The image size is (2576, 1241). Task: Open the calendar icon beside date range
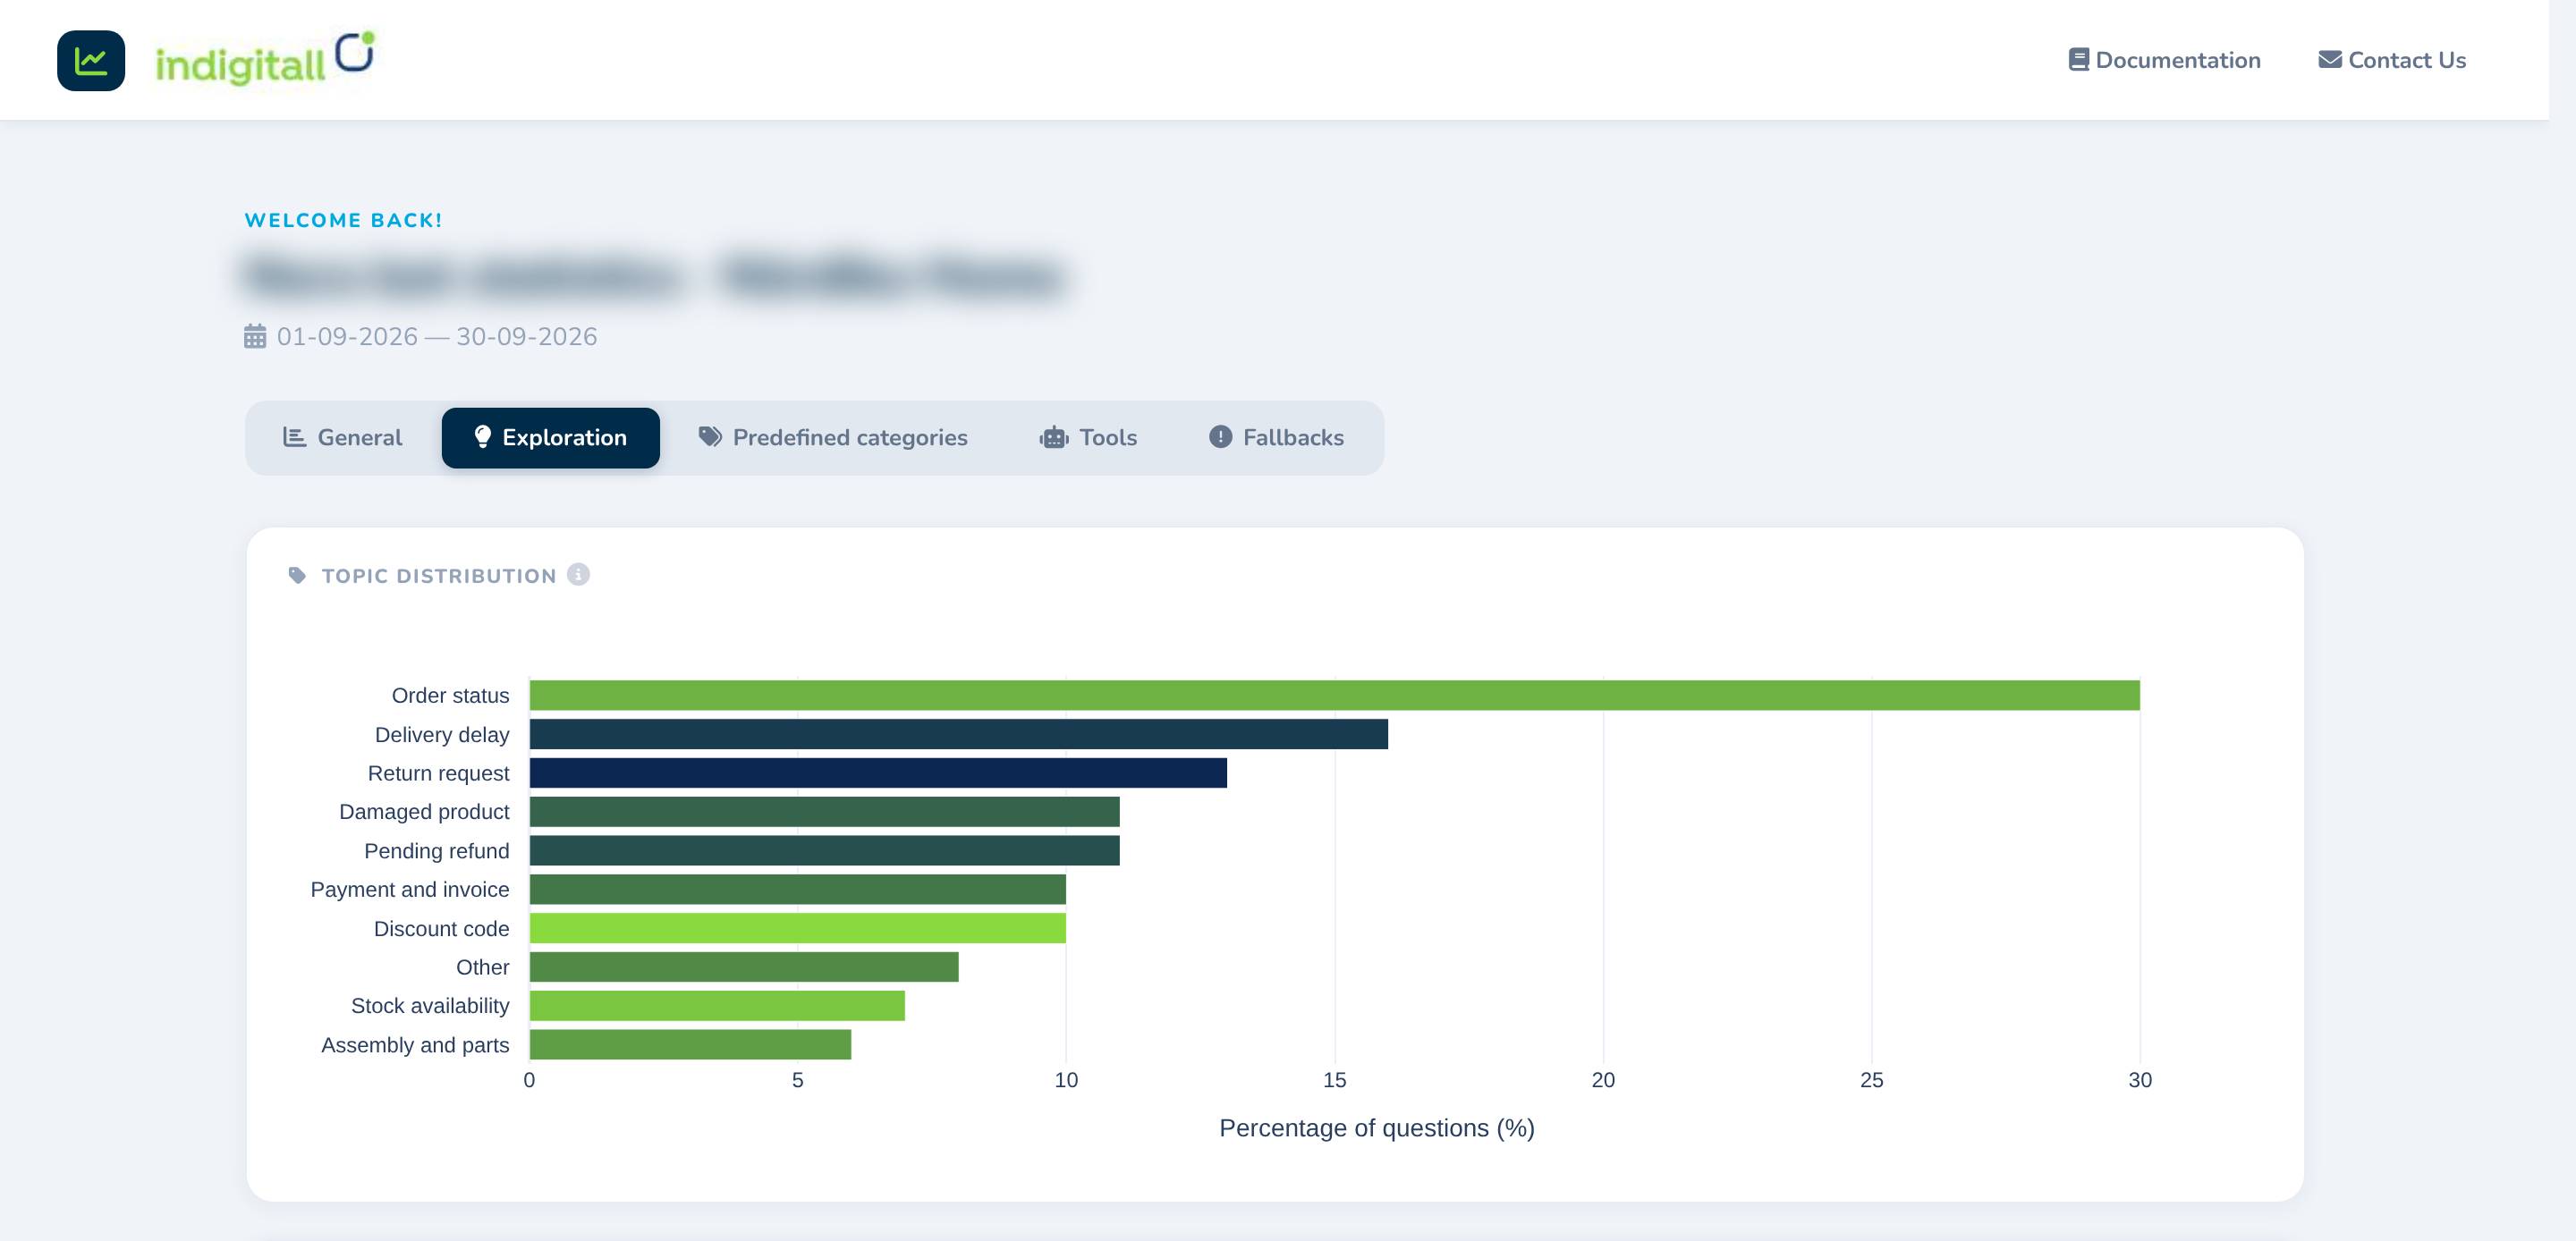point(255,336)
